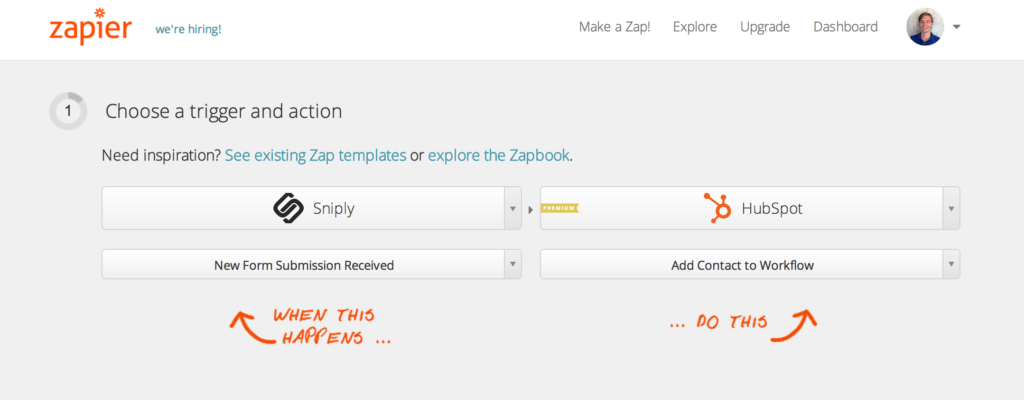This screenshot has width=1024, height=400.
Task: Click the arrow between trigger and action apps
Action: [x=531, y=209]
